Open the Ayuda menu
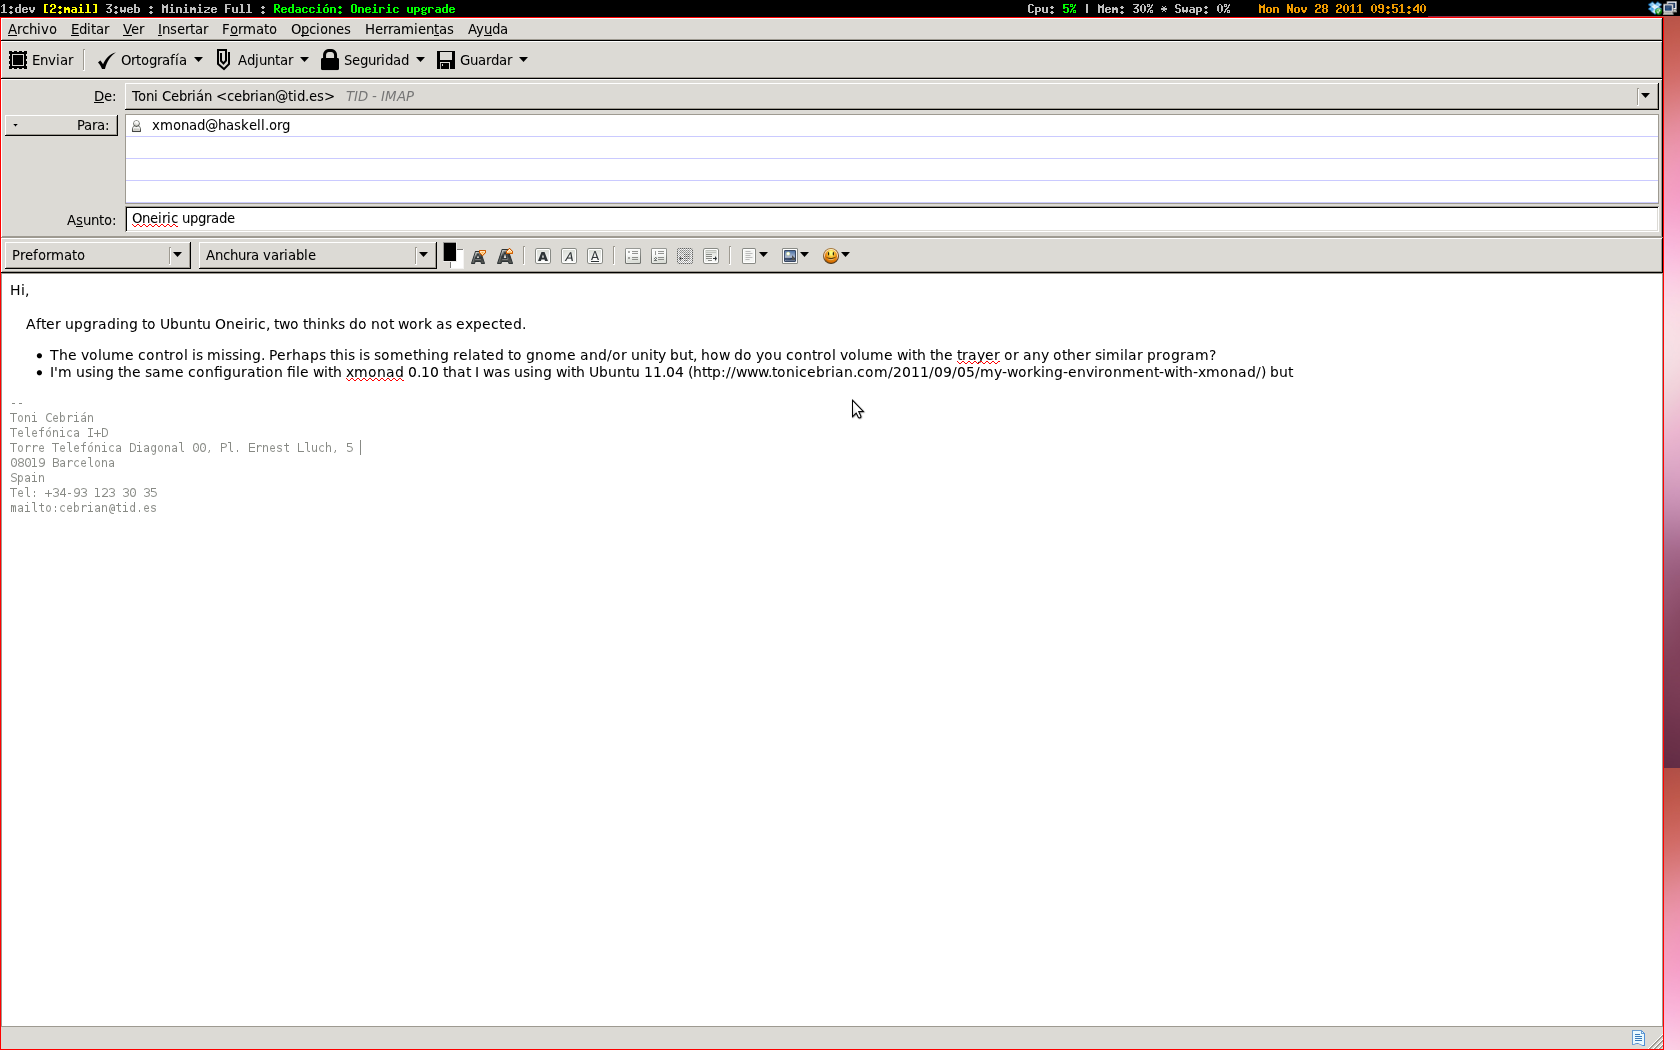The height and width of the screenshot is (1050, 1680). pos(488,29)
